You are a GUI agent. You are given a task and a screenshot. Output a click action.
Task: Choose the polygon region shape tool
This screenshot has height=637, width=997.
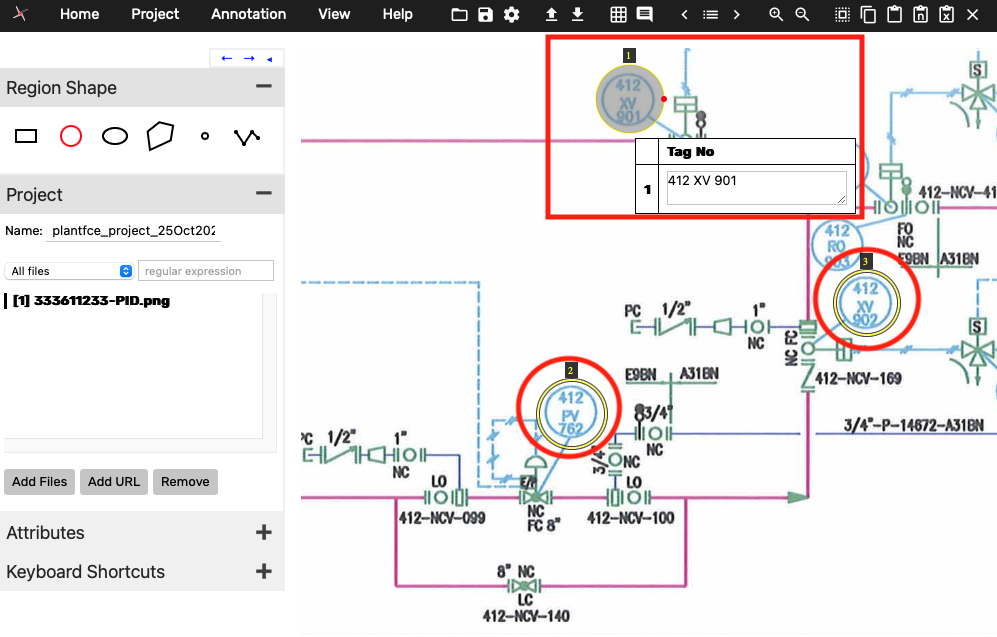point(160,136)
